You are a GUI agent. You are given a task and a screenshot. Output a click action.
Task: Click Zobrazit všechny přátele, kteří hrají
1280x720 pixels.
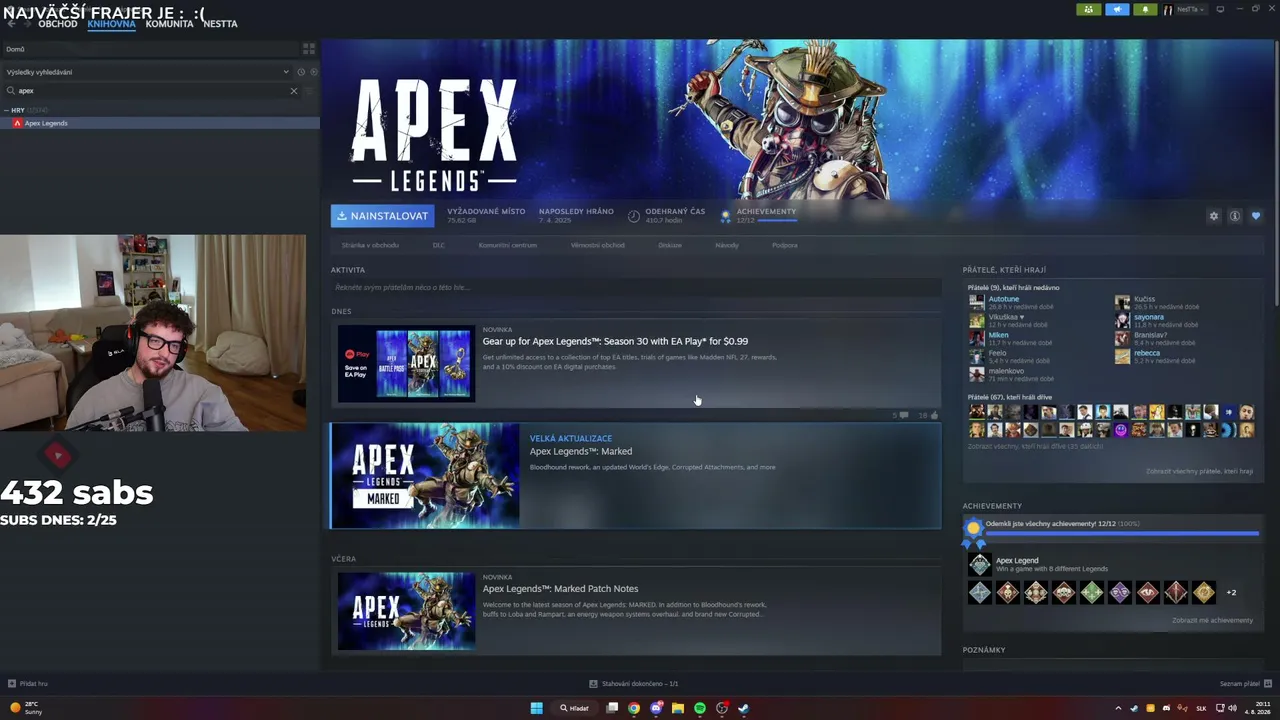coord(1199,471)
